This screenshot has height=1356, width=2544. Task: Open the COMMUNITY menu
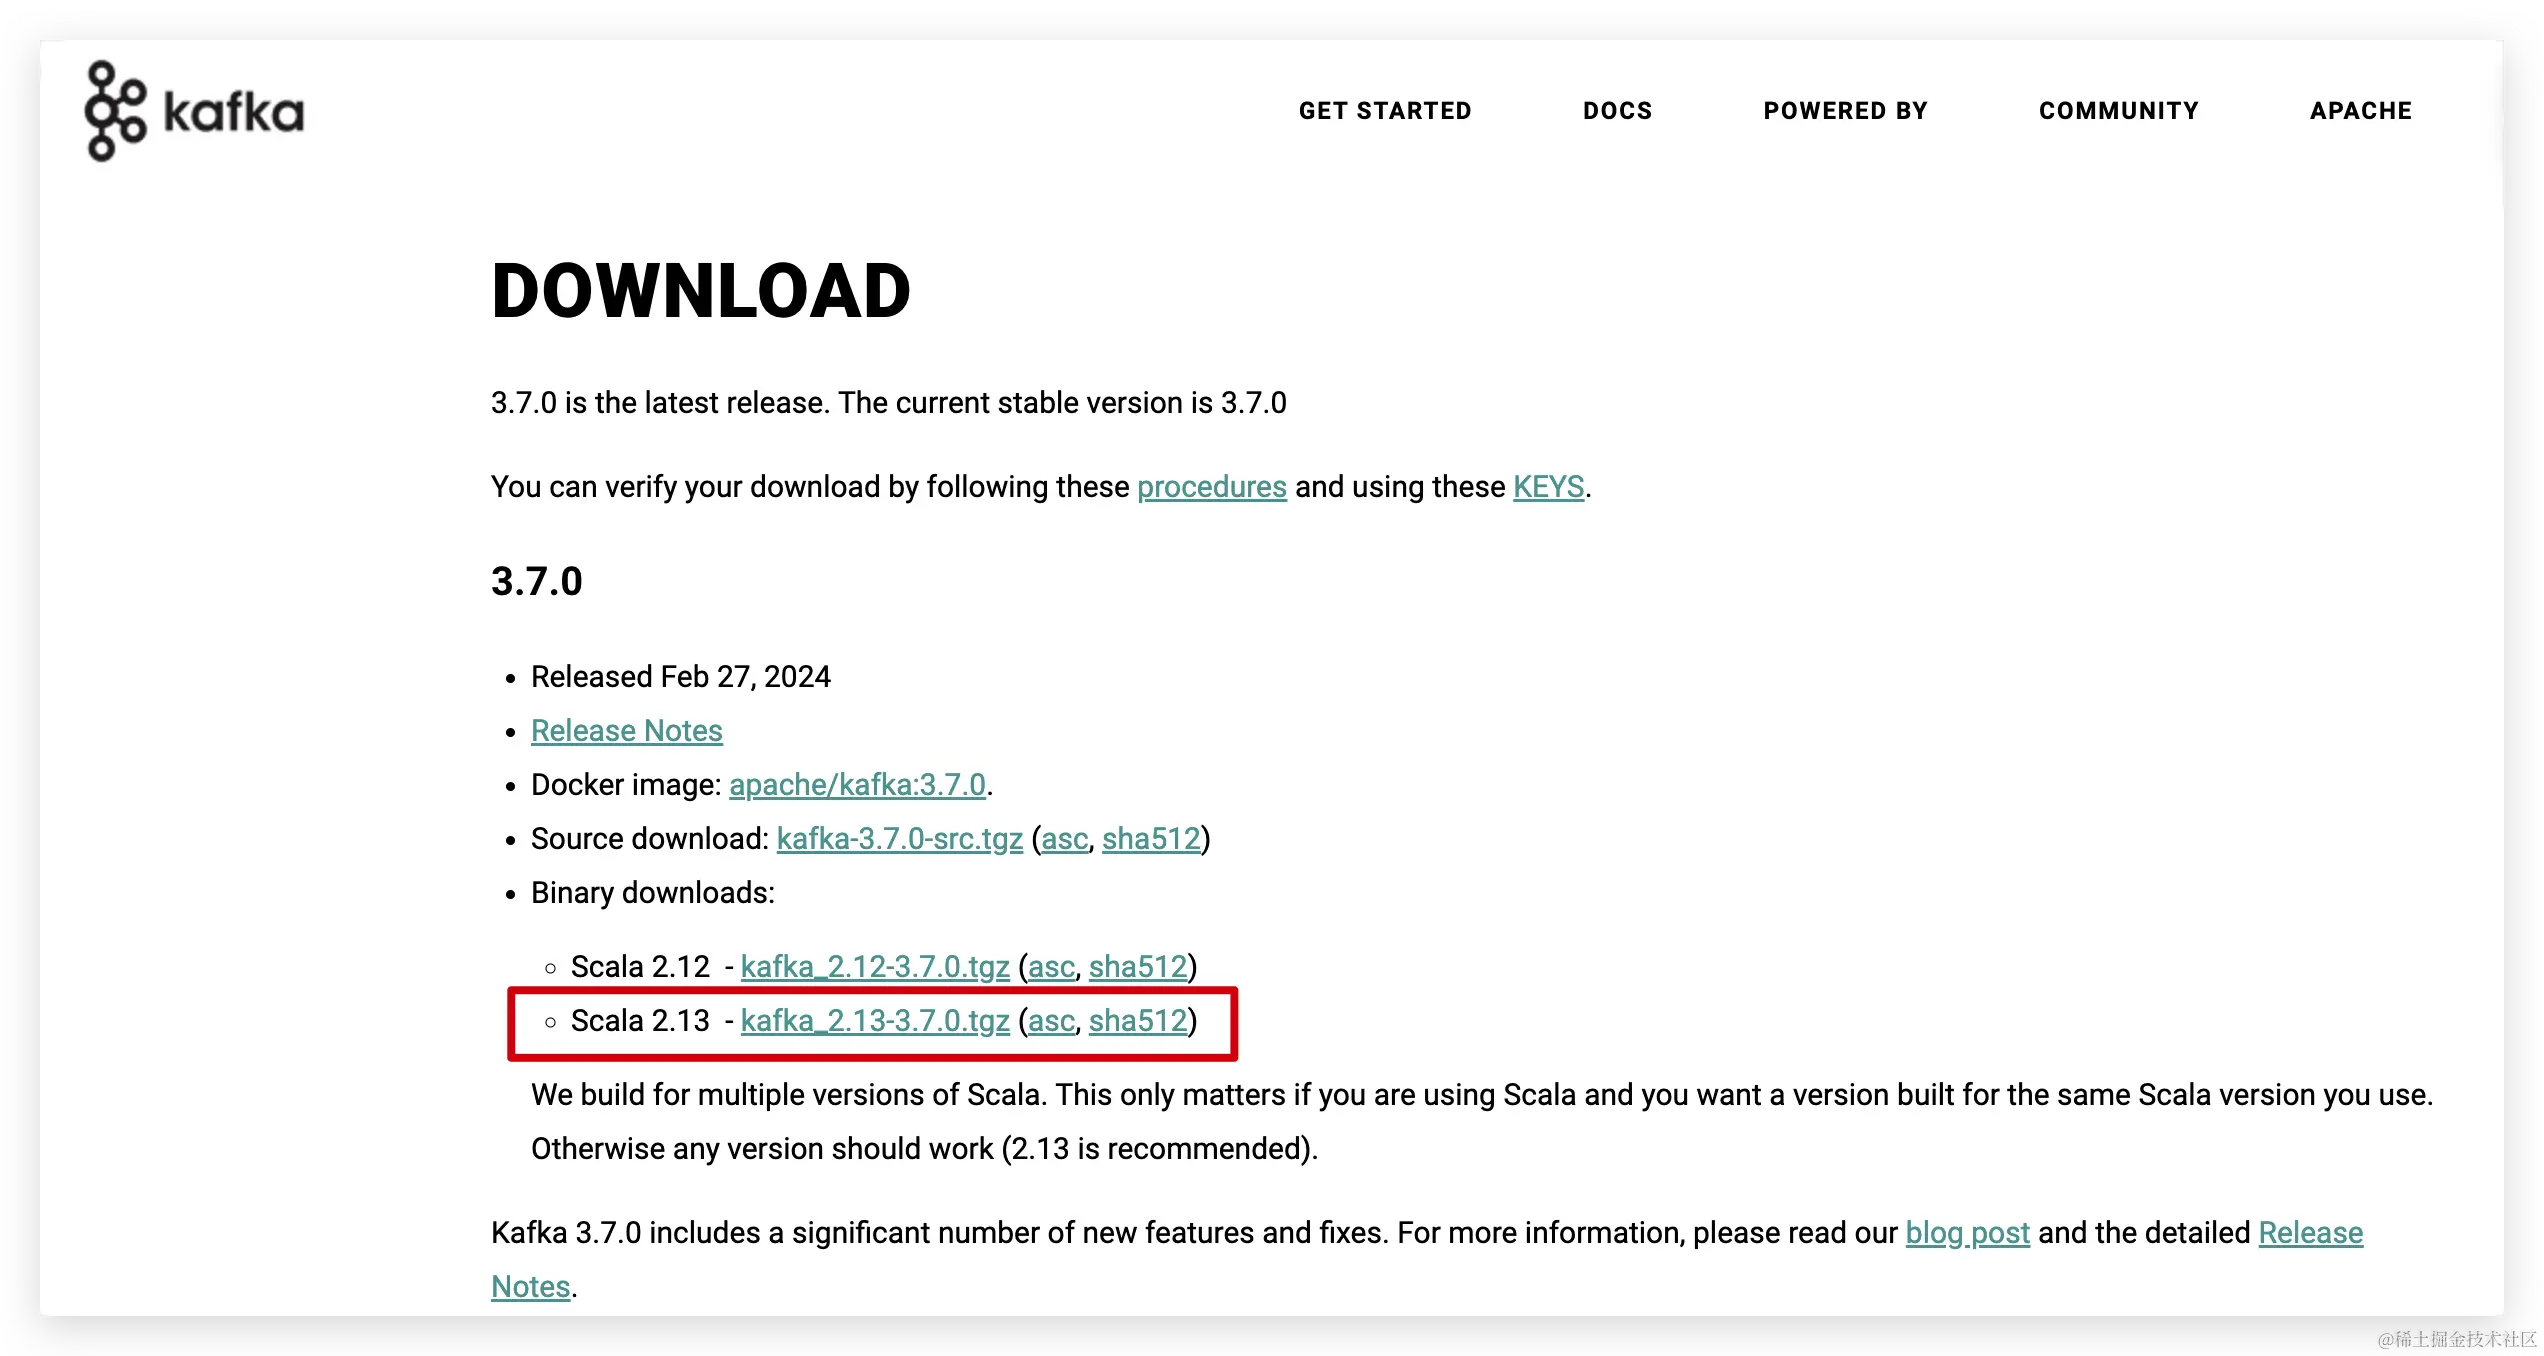[x=2119, y=111]
